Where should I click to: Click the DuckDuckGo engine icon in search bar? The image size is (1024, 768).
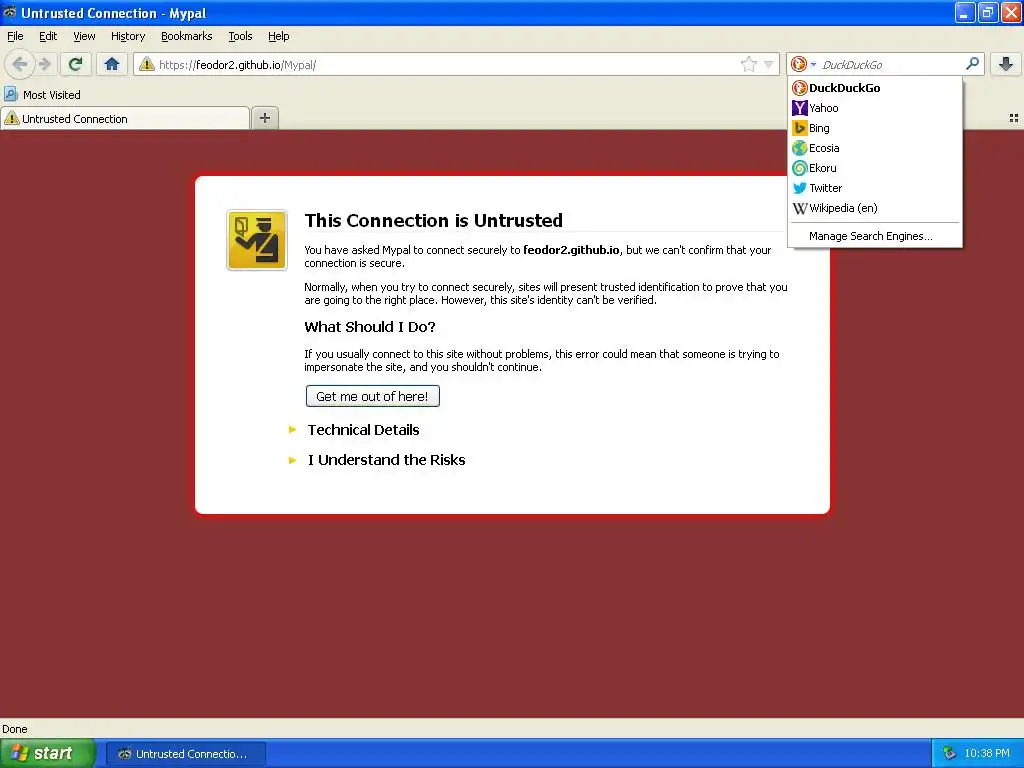[x=799, y=64]
